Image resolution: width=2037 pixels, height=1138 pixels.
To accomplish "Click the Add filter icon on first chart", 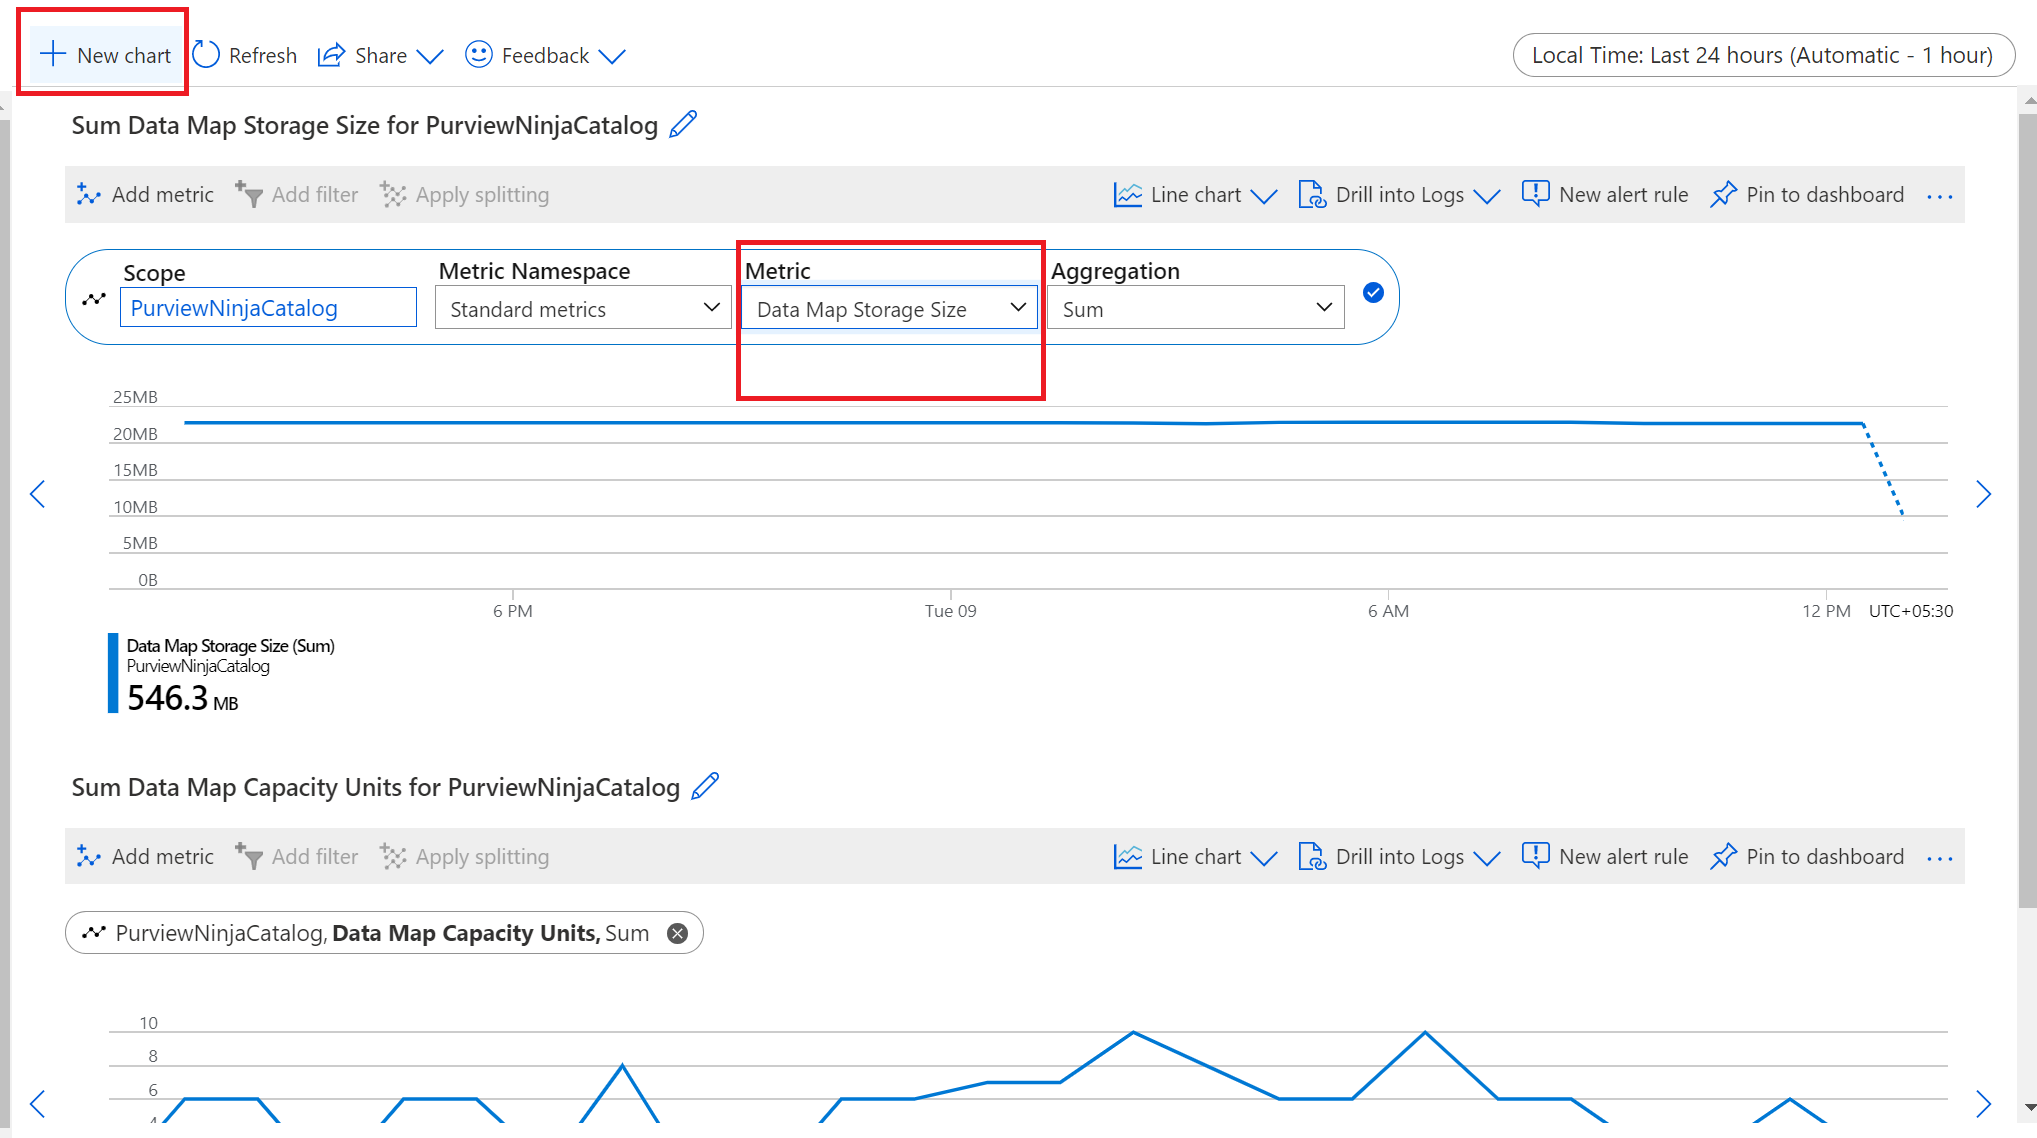I will coord(297,195).
